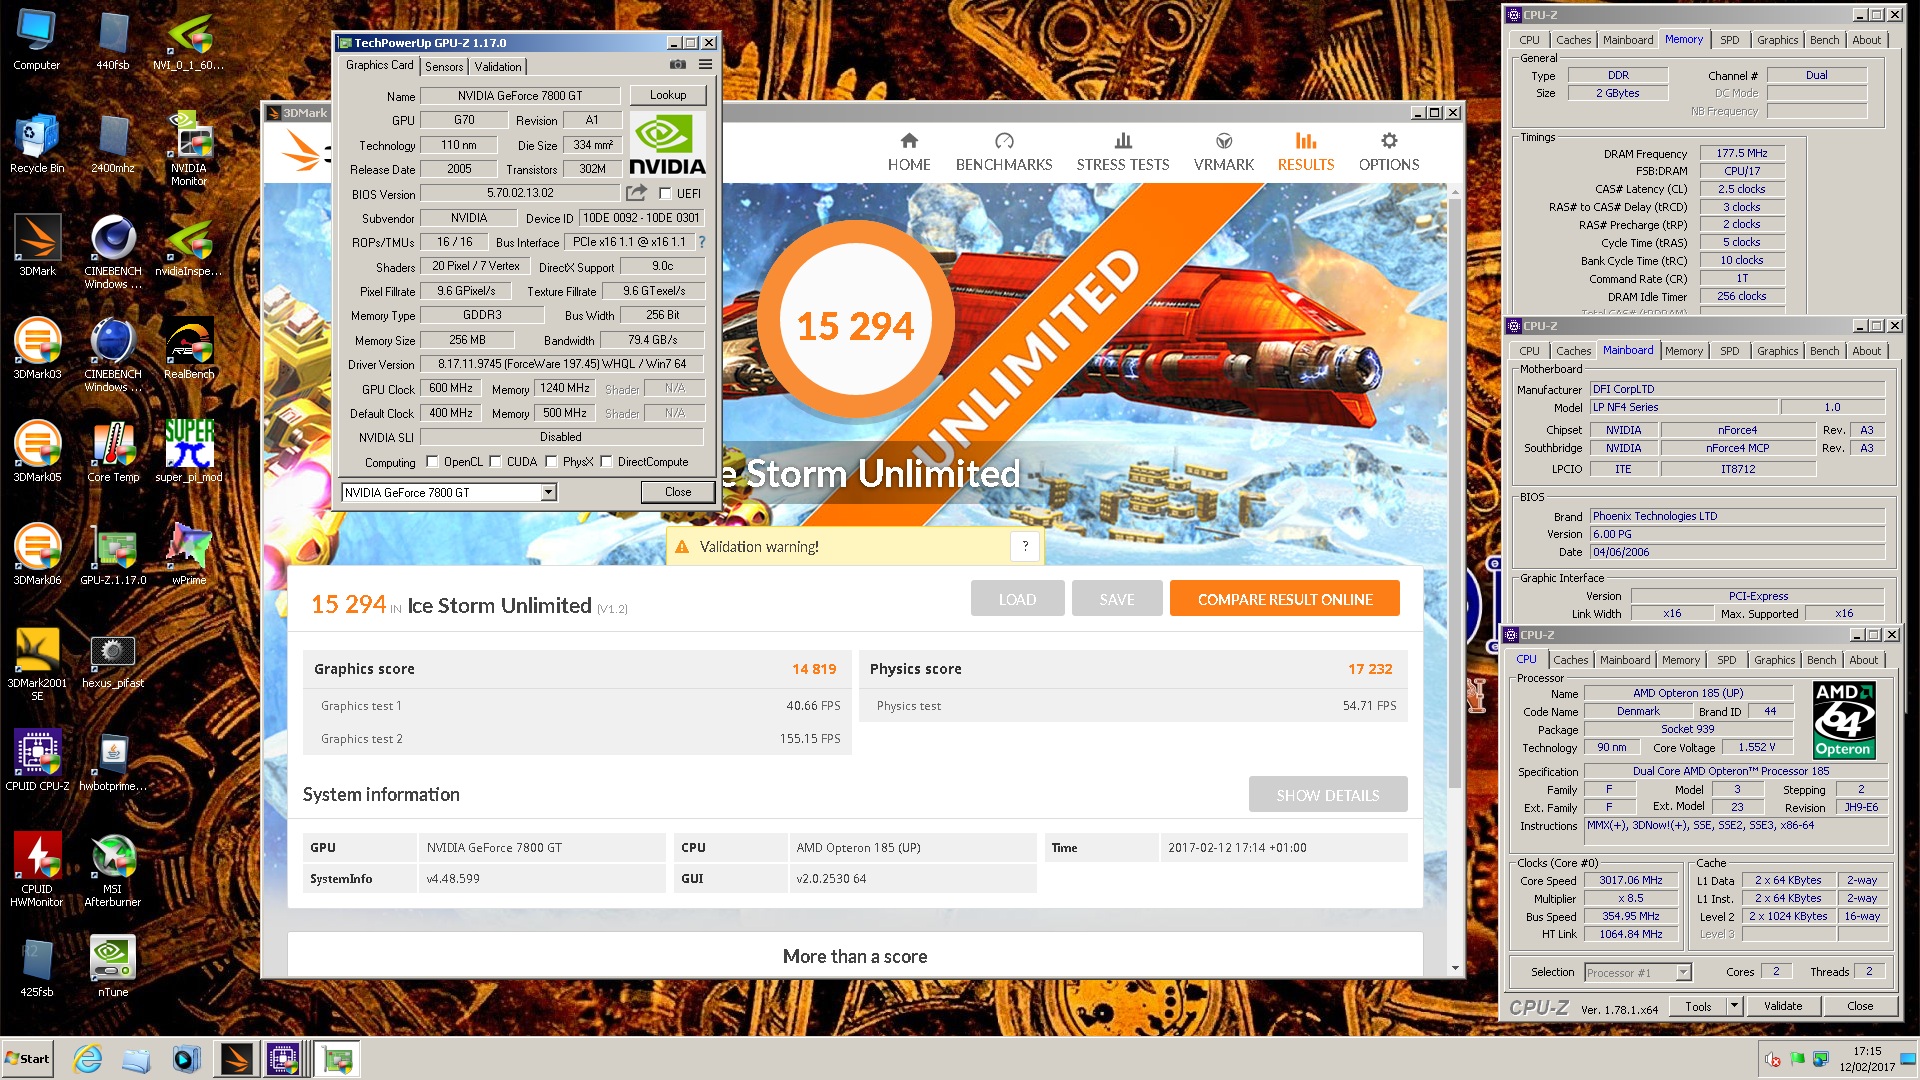Select Caches tab in bottom CPU-Z window
The width and height of the screenshot is (1920, 1080).
[x=1571, y=660]
